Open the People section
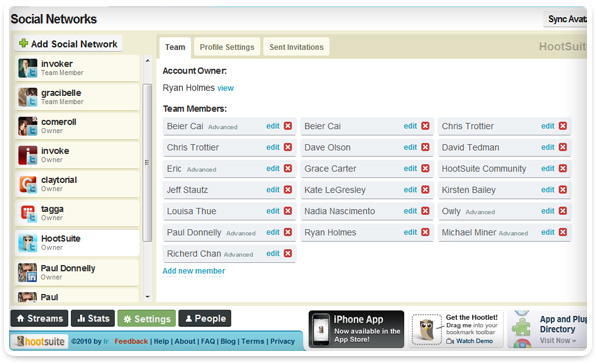 [x=205, y=319]
